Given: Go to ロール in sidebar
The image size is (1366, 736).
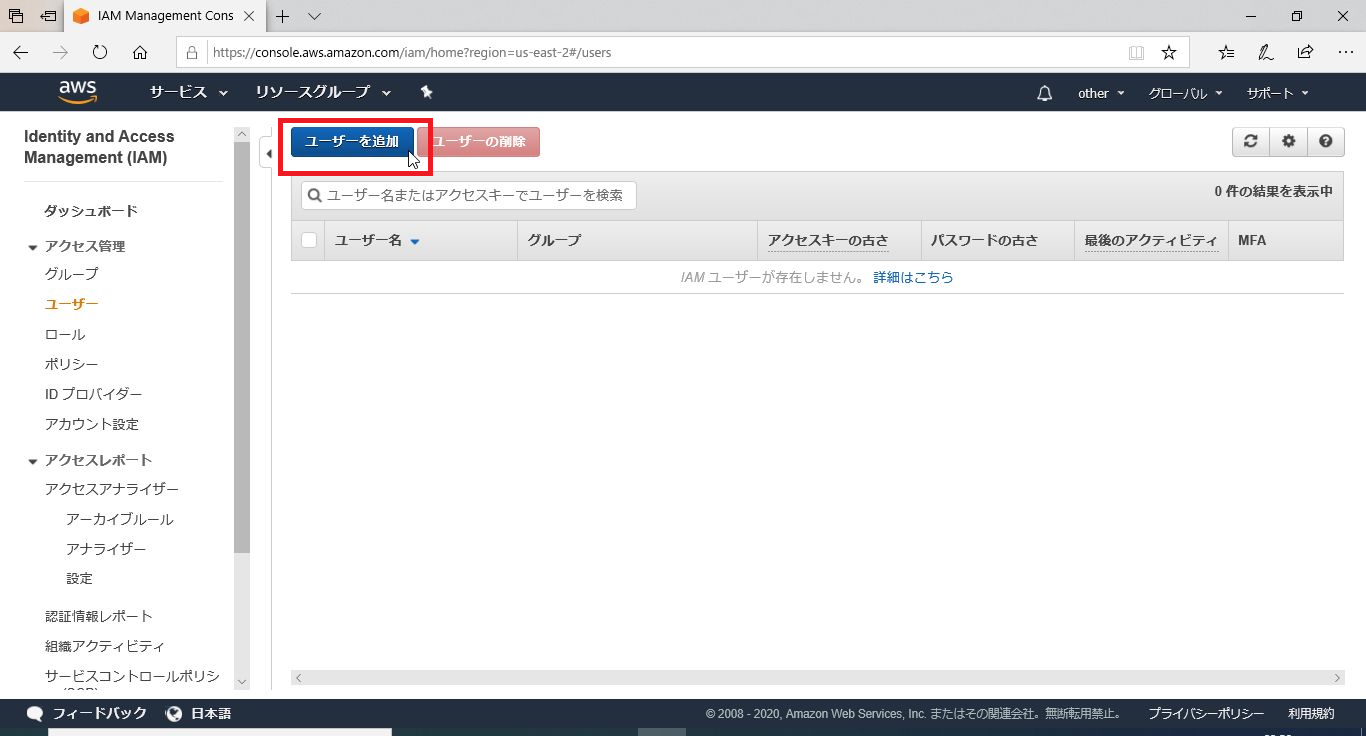Looking at the screenshot, I should click(65, 334).
